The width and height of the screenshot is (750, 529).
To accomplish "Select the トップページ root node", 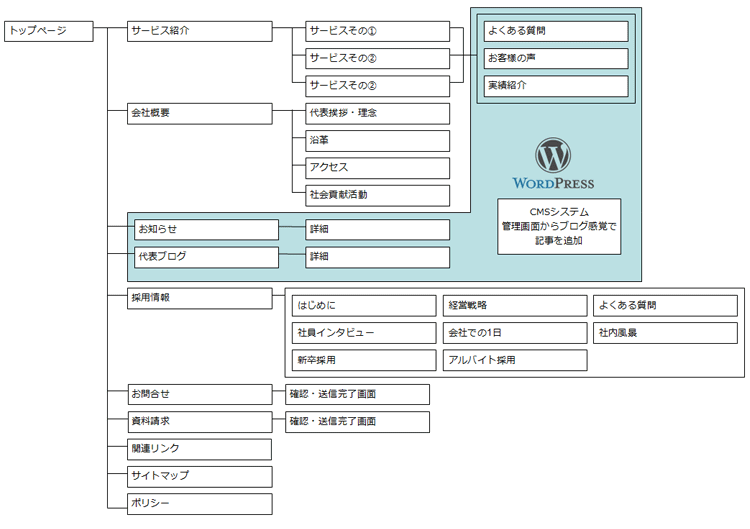I will (x=49, y=31).
